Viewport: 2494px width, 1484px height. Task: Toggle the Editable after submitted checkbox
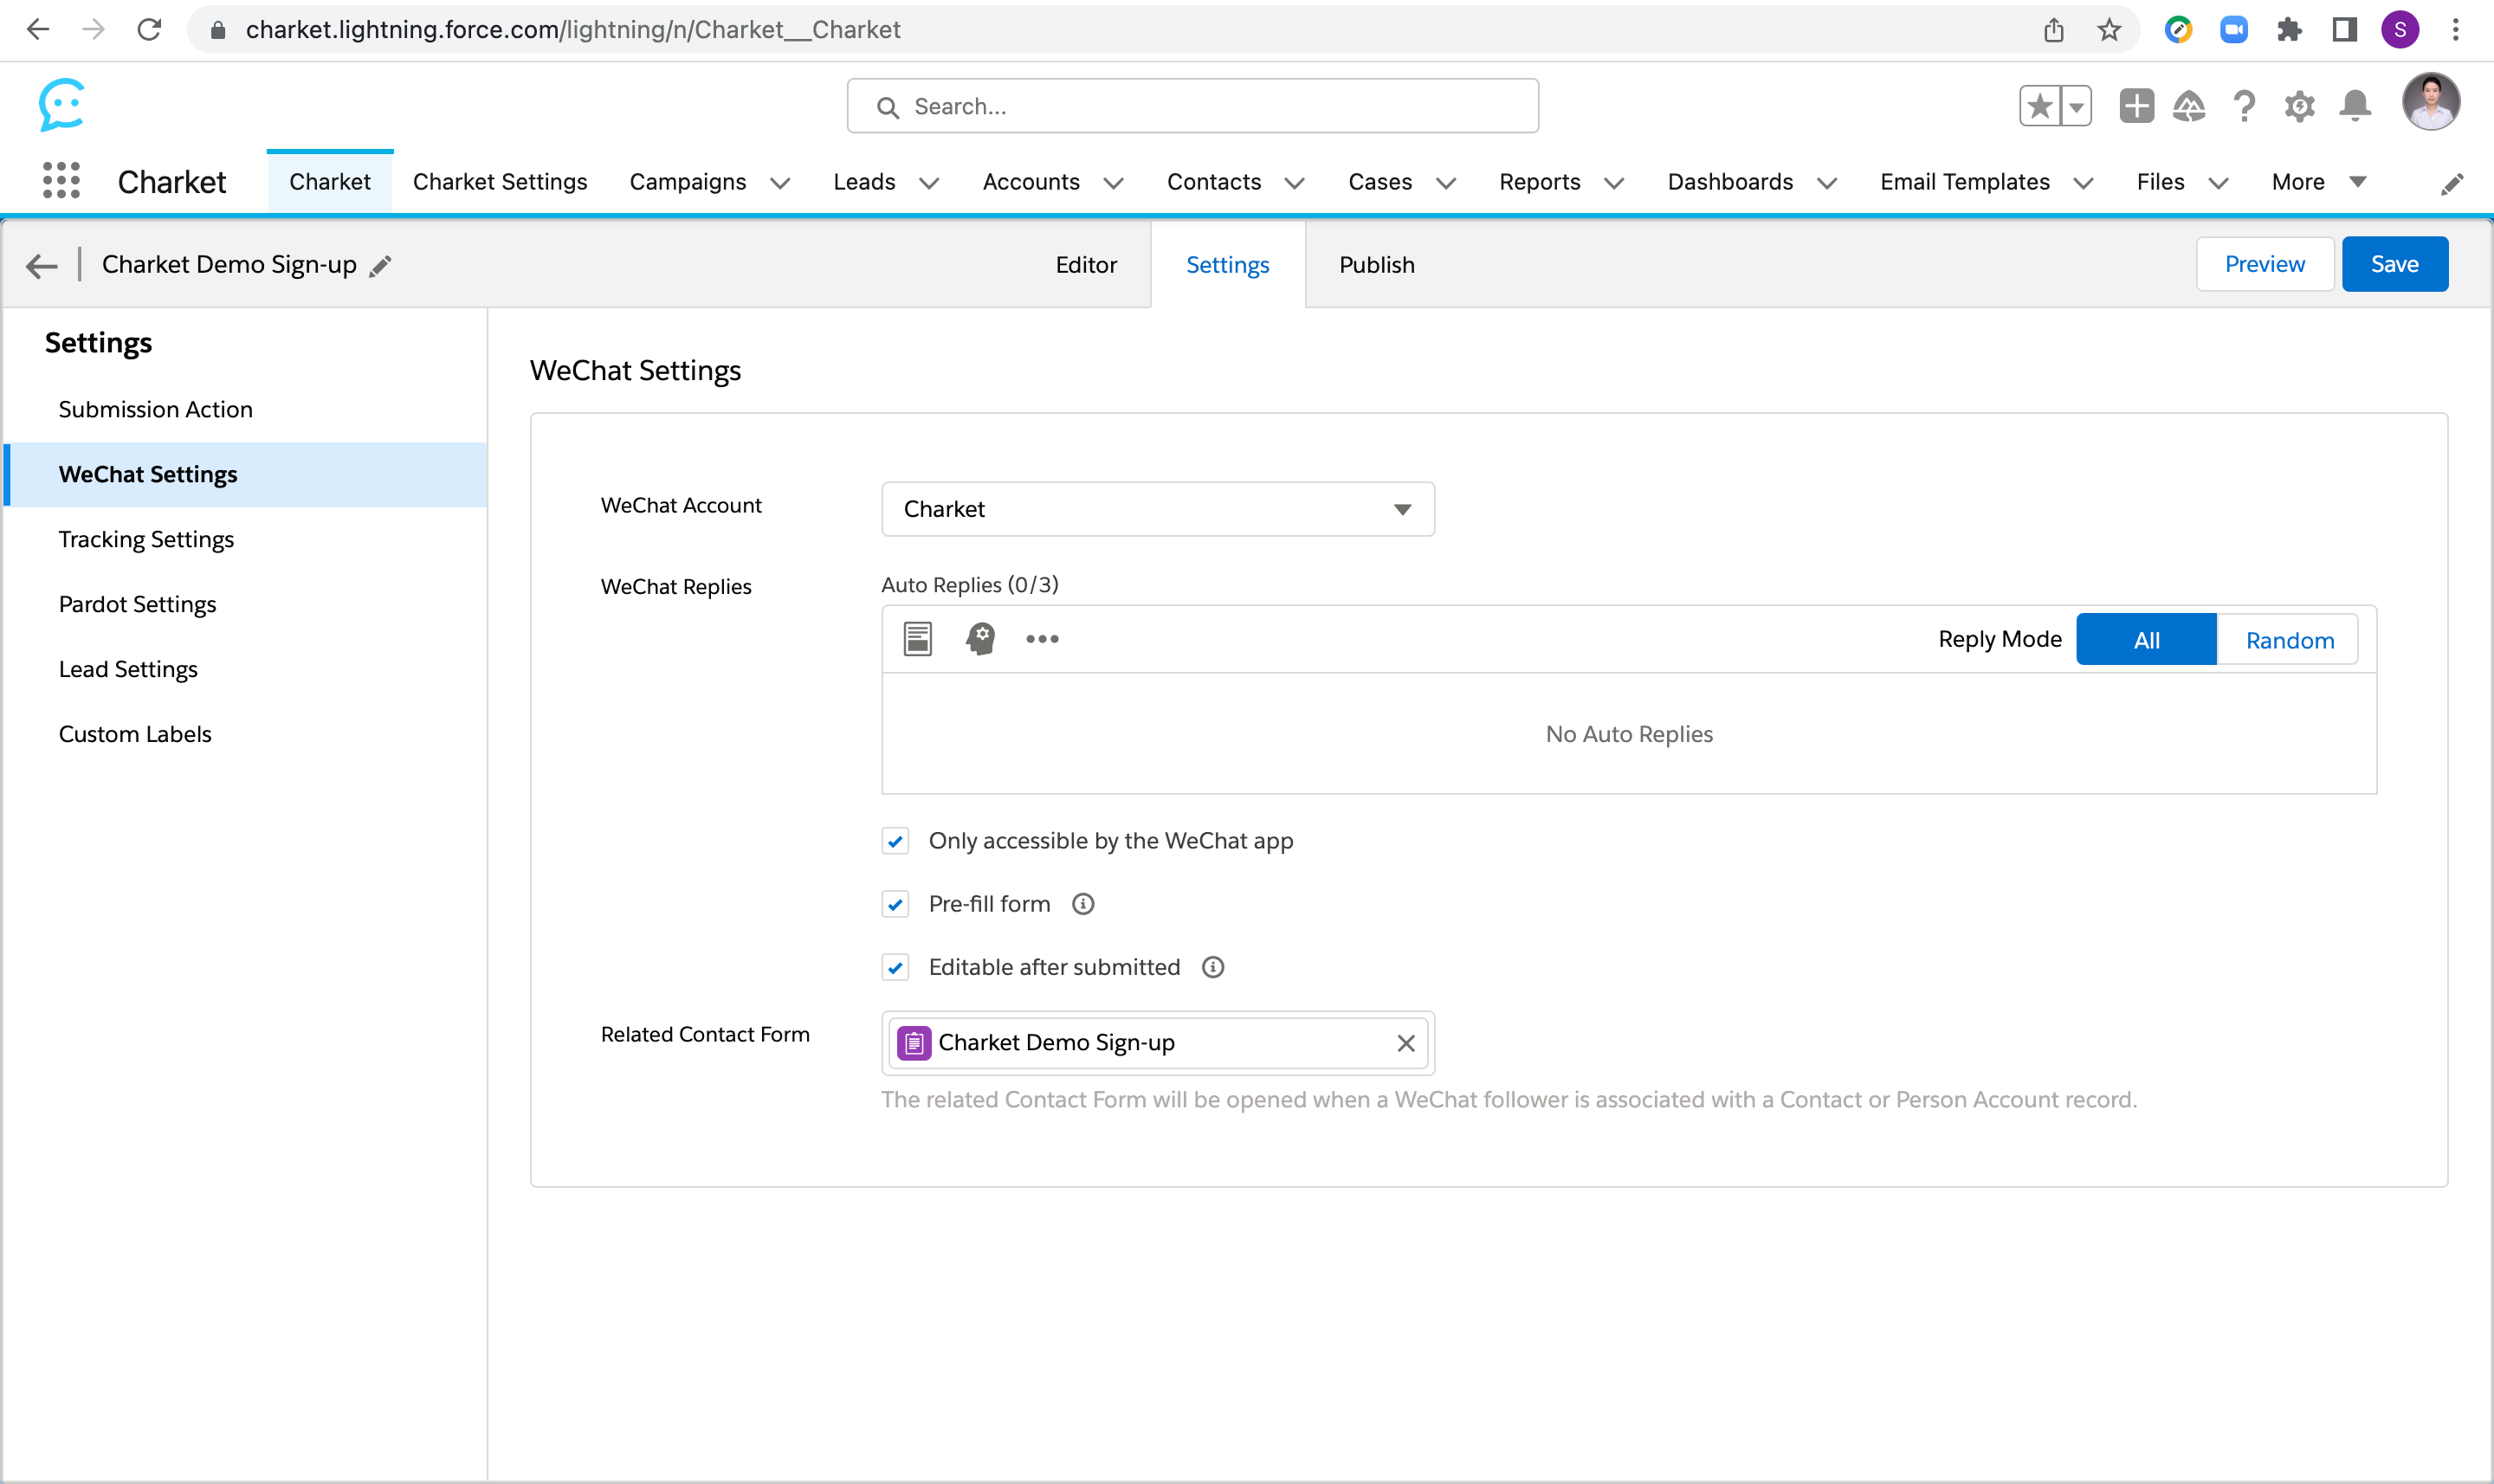pyautogui.click(x=895, y=967)
